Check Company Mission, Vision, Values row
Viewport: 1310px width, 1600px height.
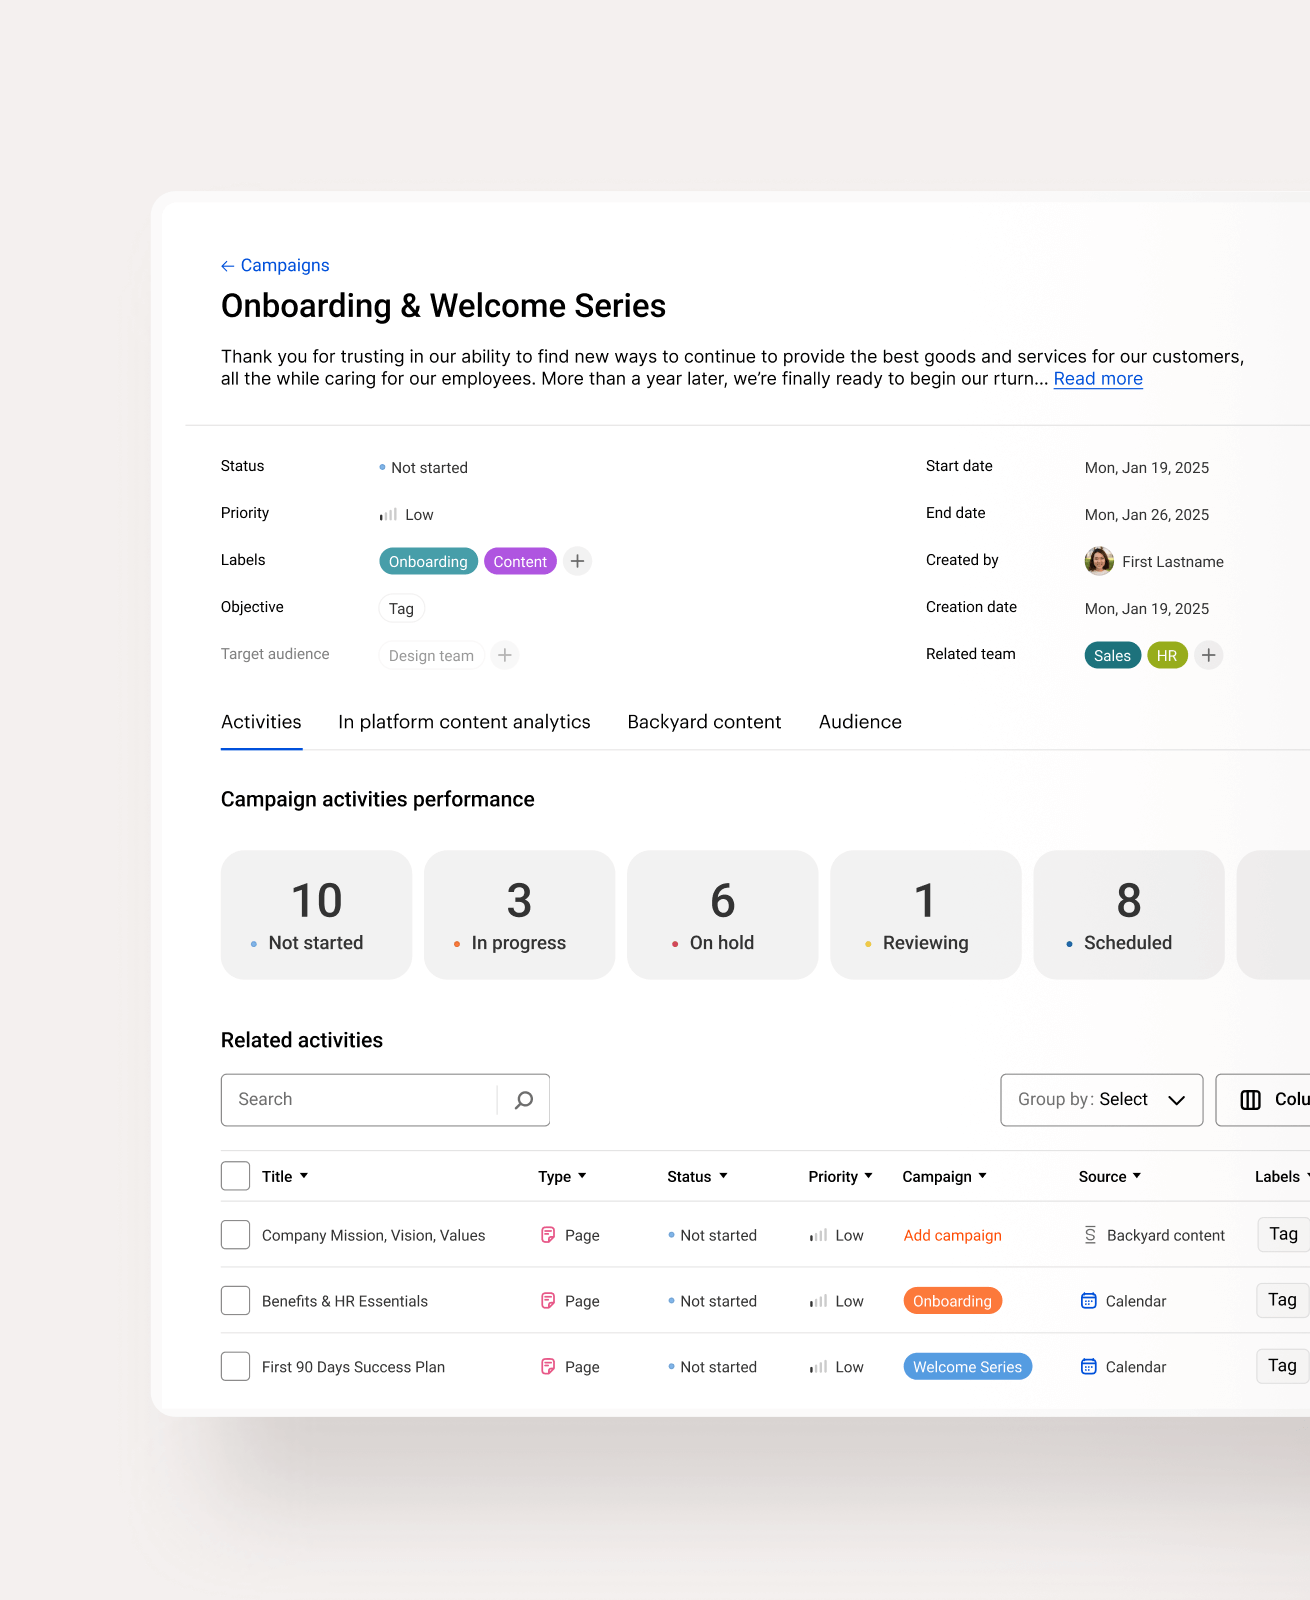pyautogui.click(x=235, y=1235)
